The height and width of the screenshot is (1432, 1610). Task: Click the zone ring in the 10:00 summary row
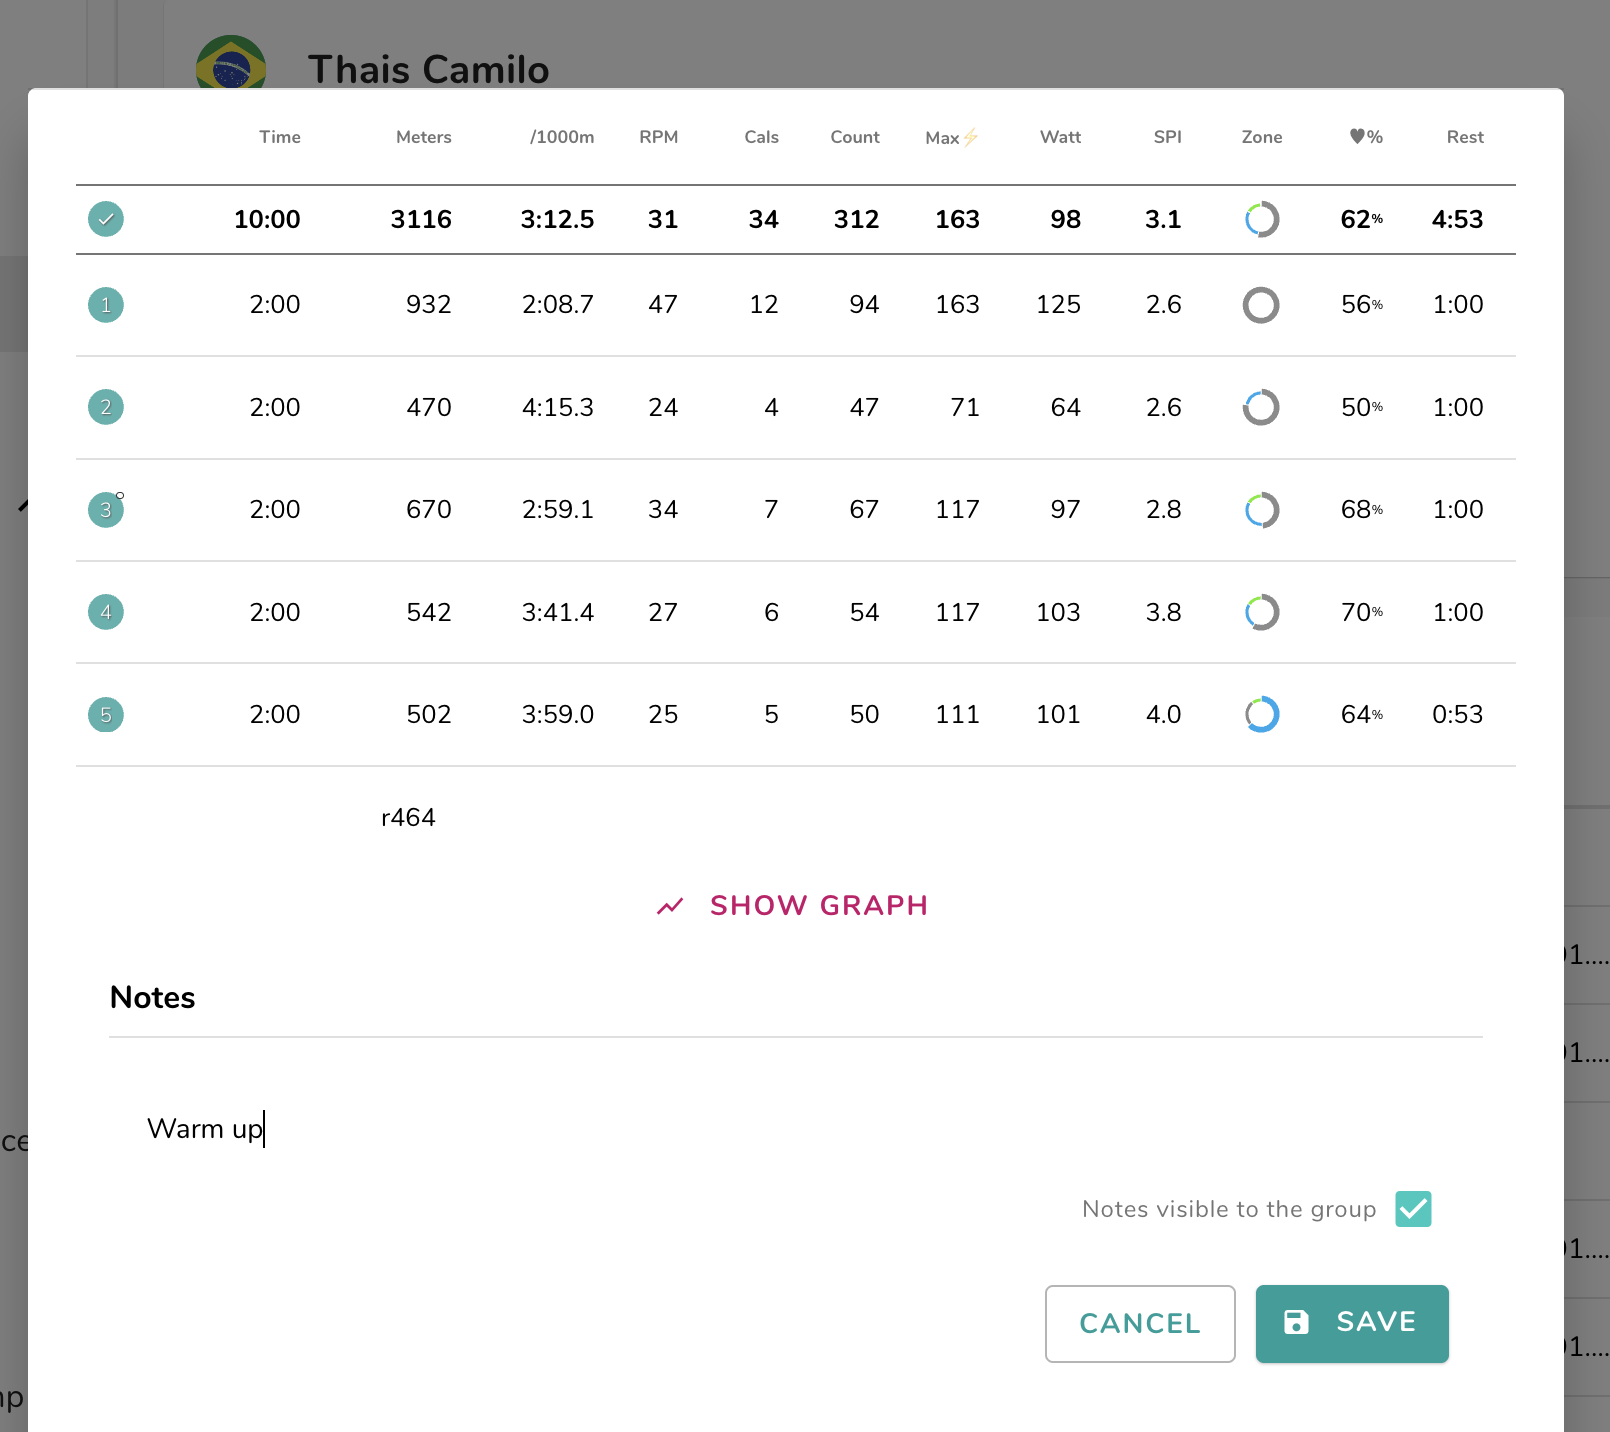click(1262, 219)
